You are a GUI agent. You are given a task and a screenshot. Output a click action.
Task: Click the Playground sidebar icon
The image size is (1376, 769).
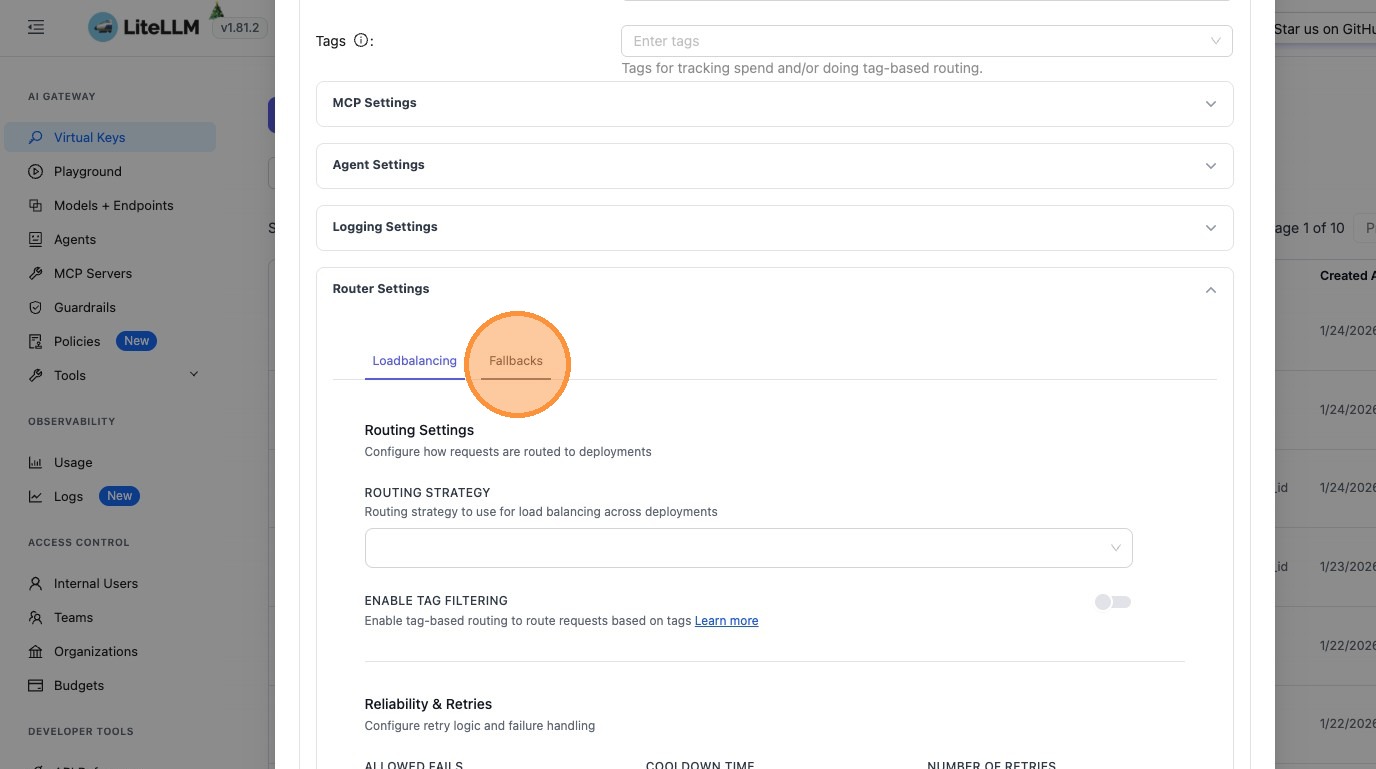[x=36, y=171]
